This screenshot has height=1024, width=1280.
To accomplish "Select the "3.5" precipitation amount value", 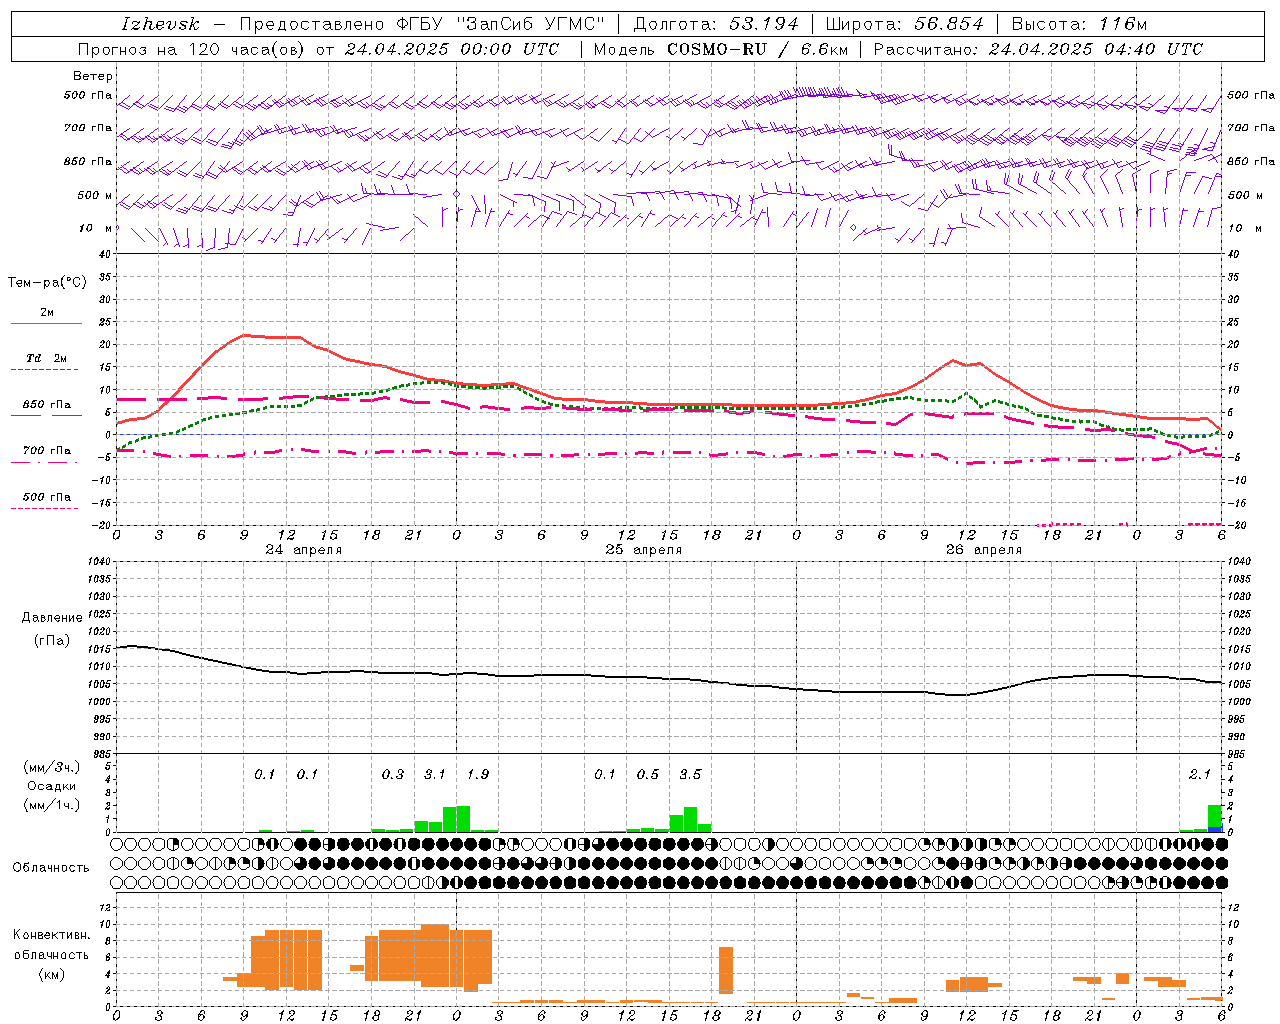I will tap(690, 775).
